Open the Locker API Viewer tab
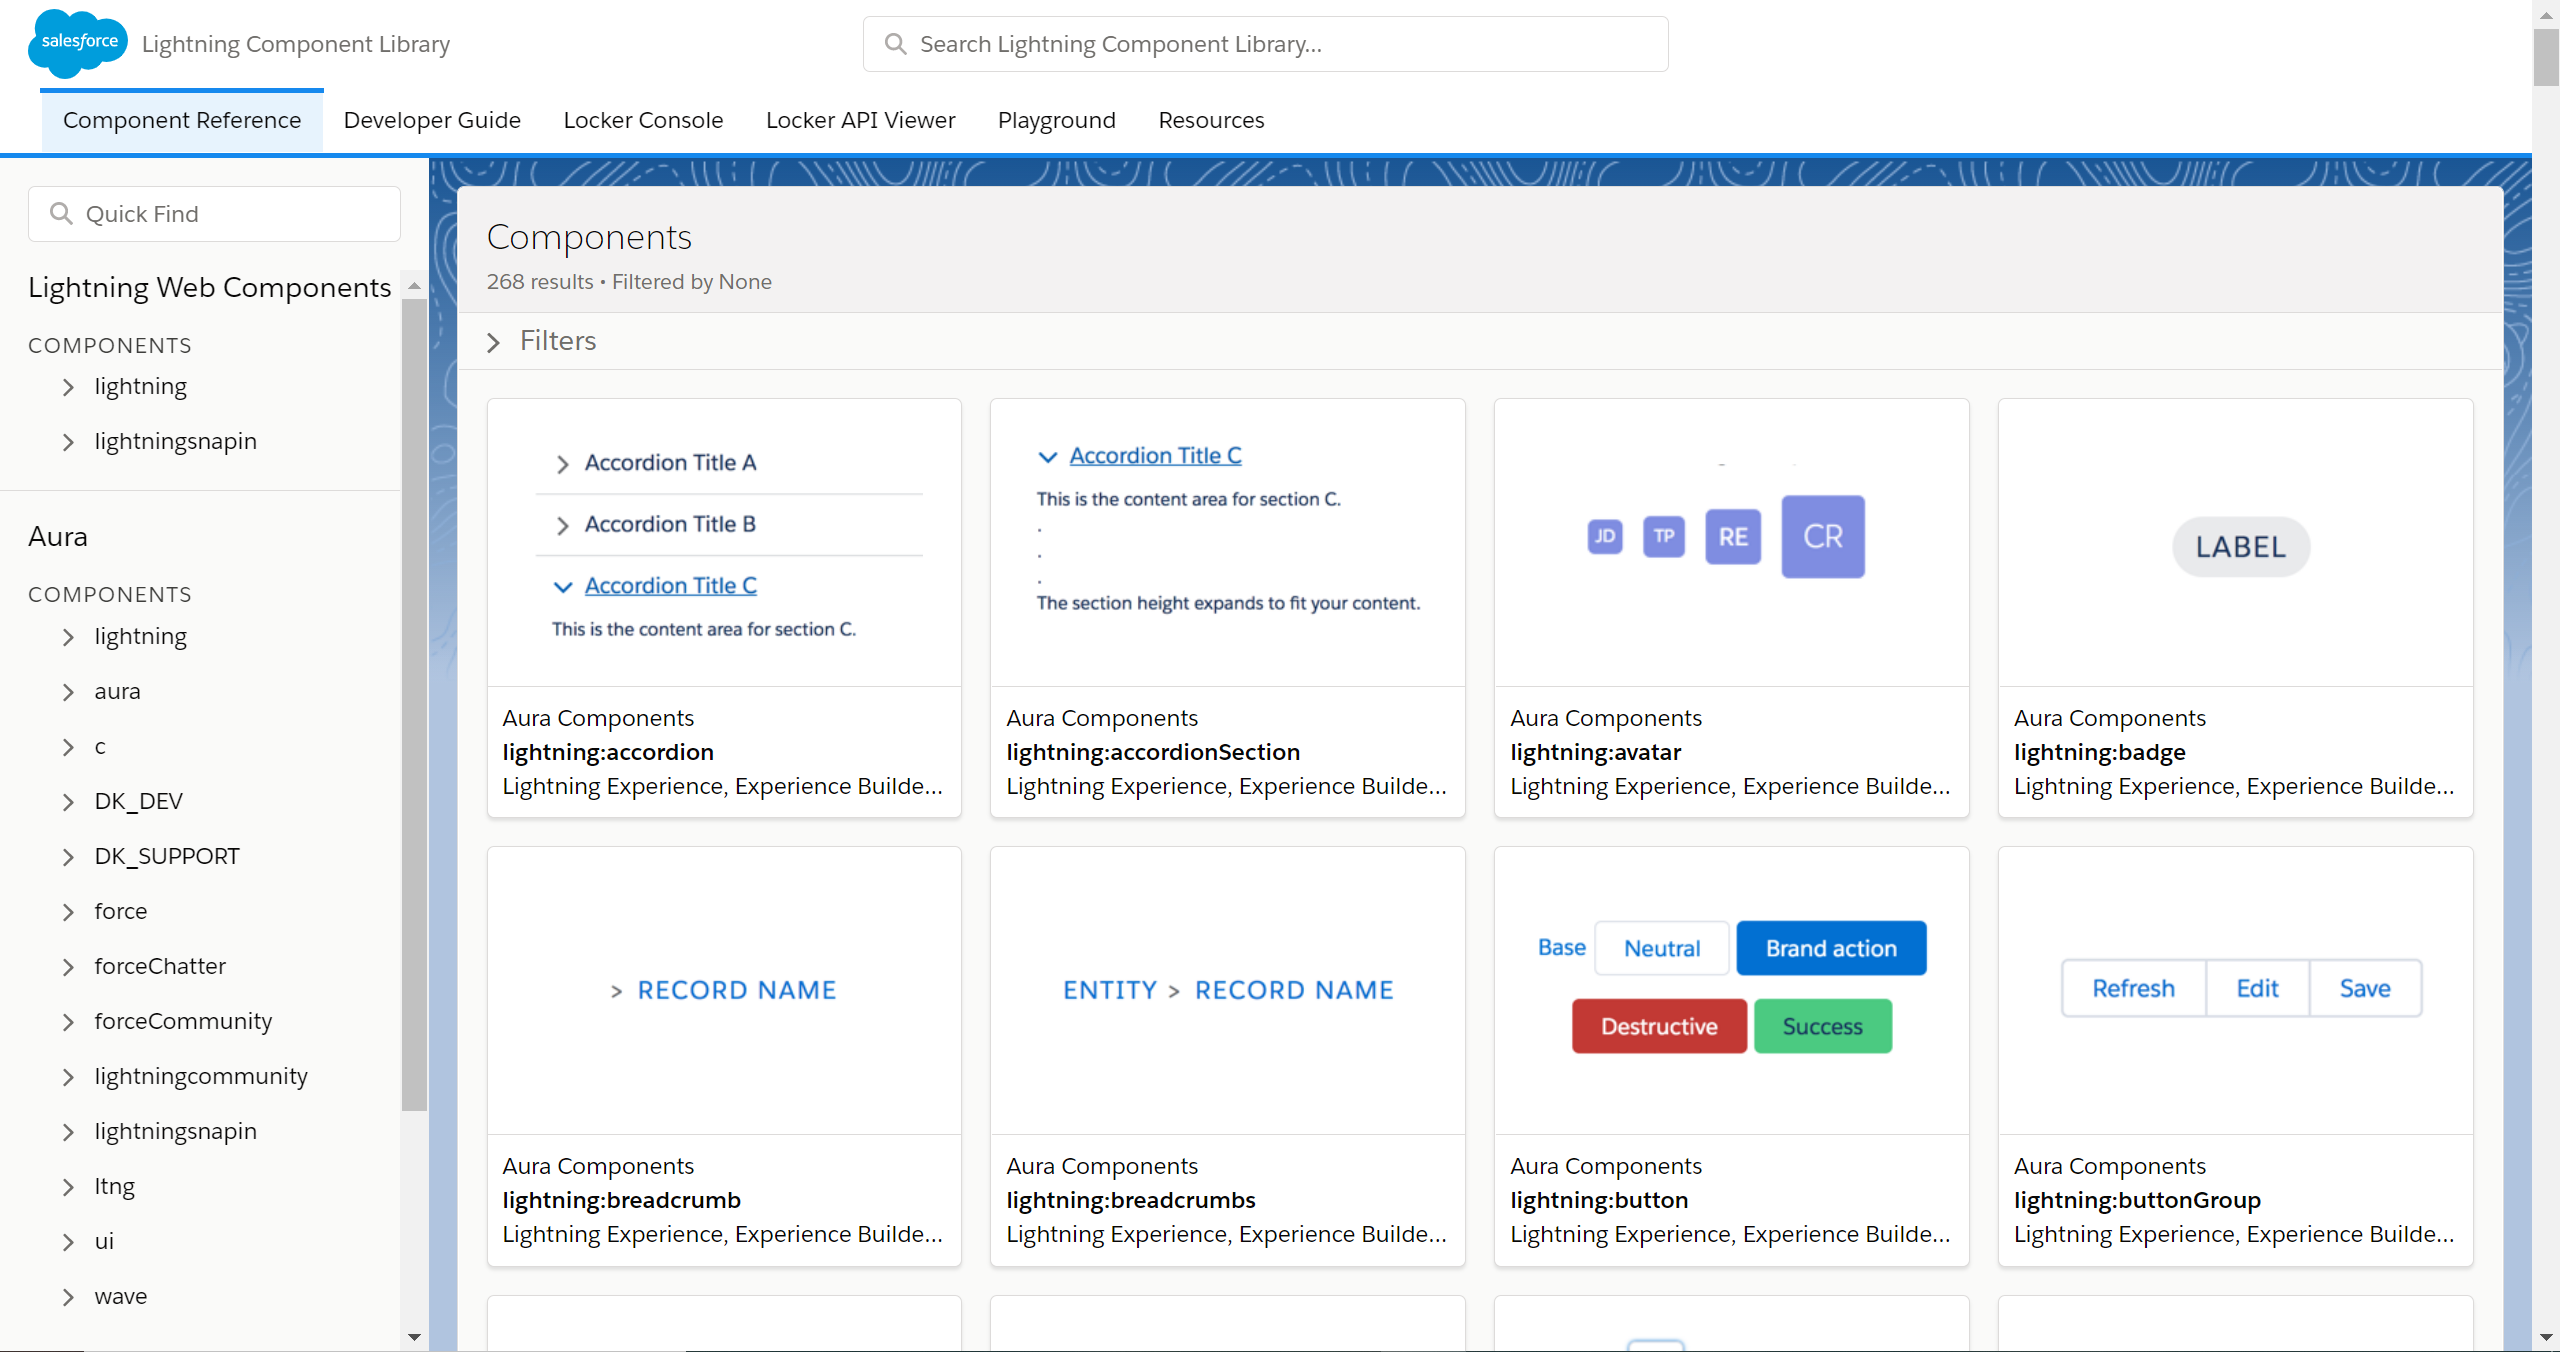This screenshot has width=2560, height=1352. coord(860,120)
